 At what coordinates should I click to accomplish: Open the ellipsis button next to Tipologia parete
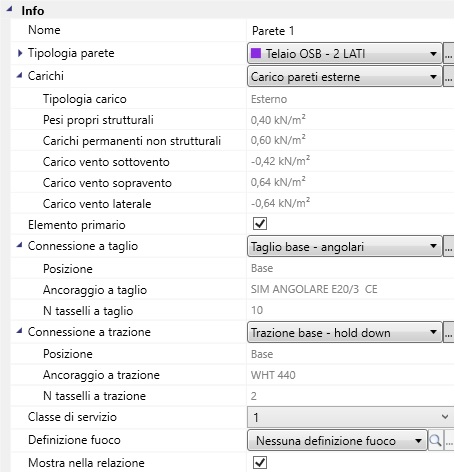(x=449, y=53)
